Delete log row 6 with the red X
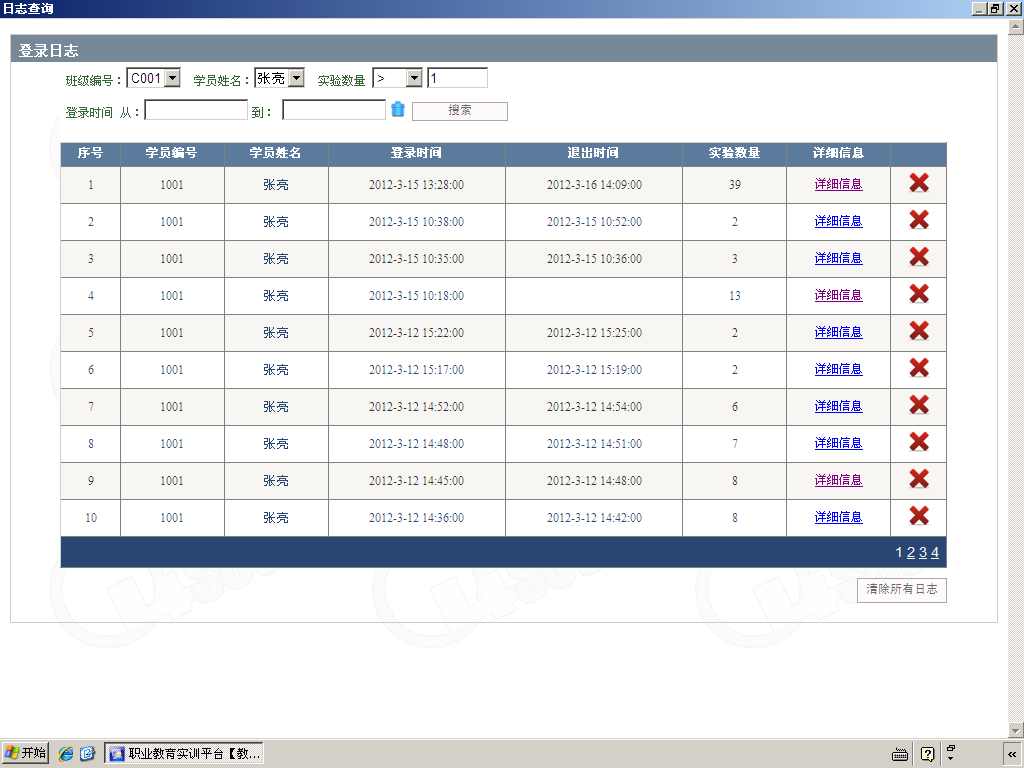This screenshot has height=768, width=1024. [x=918, y=368]
